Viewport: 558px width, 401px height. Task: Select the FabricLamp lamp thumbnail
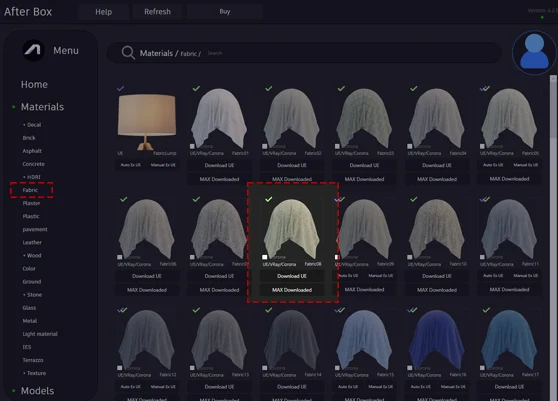click(147, 122)
